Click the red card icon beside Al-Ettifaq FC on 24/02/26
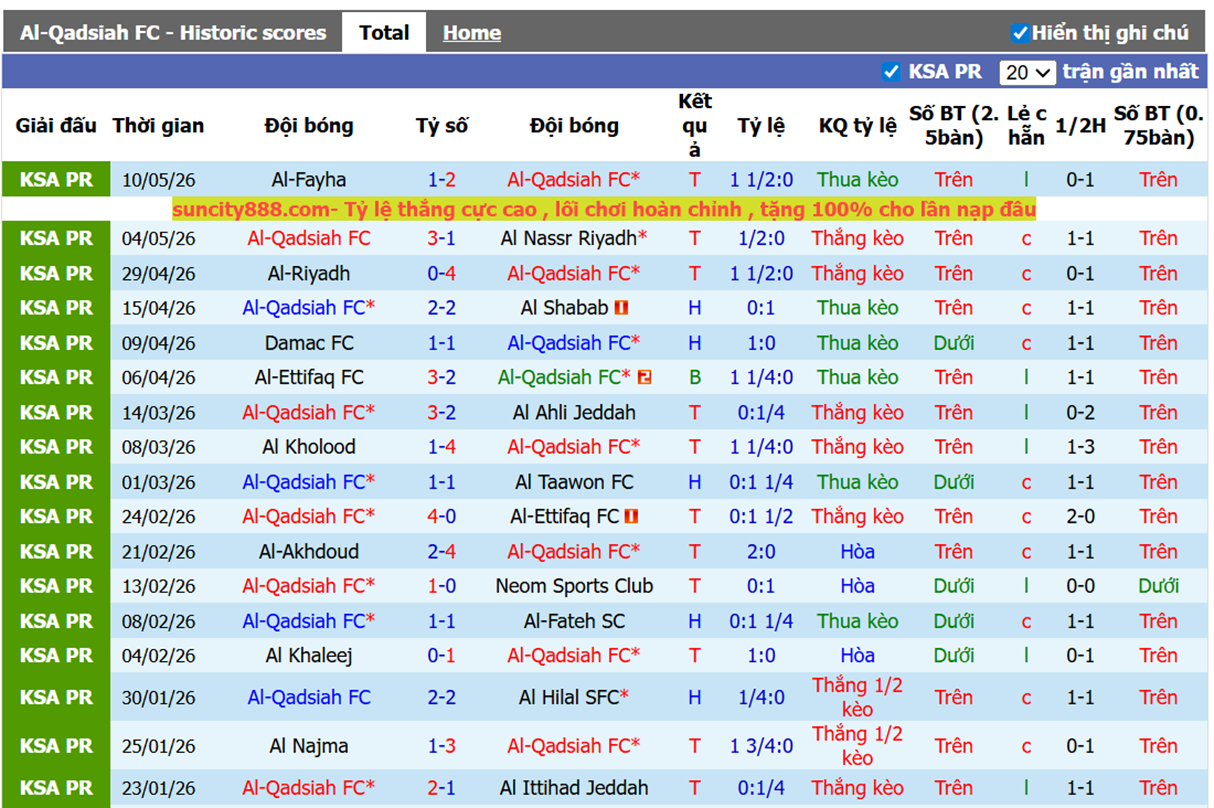This screenshot has width=1214, height=808. pyautogui.click(x=631, y=517)
